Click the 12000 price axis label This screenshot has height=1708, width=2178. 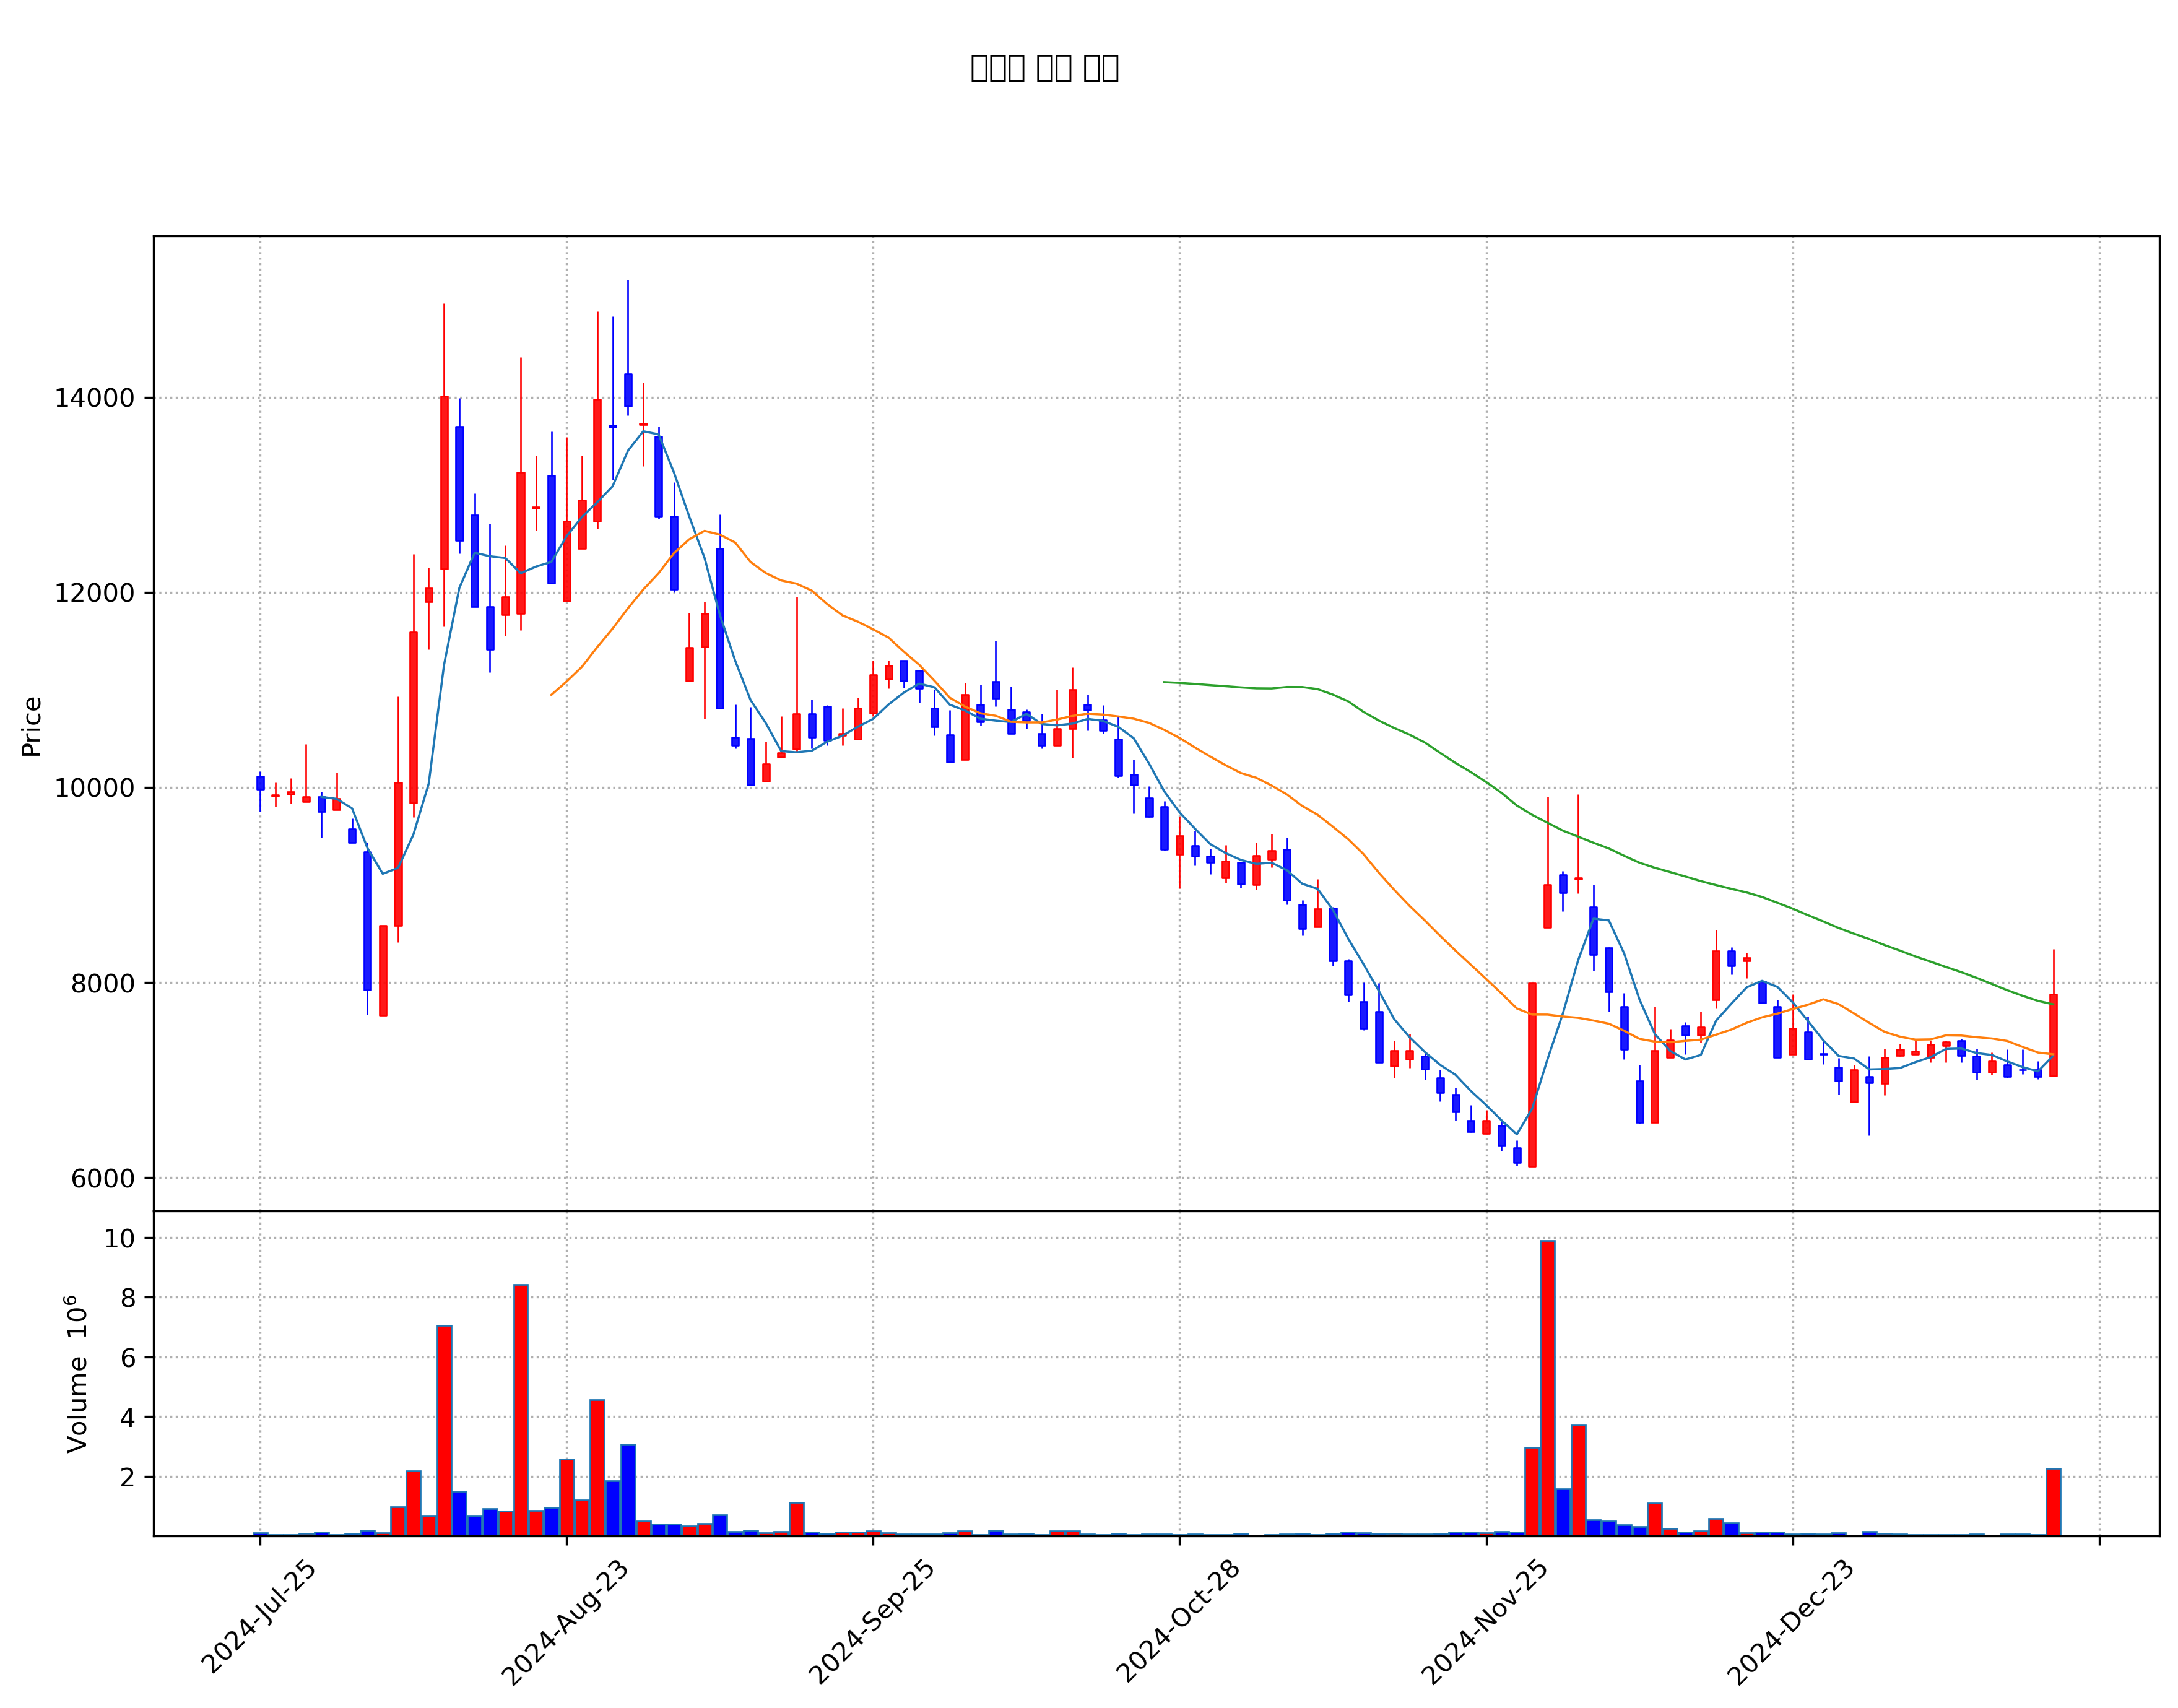[x=94, y=593]
